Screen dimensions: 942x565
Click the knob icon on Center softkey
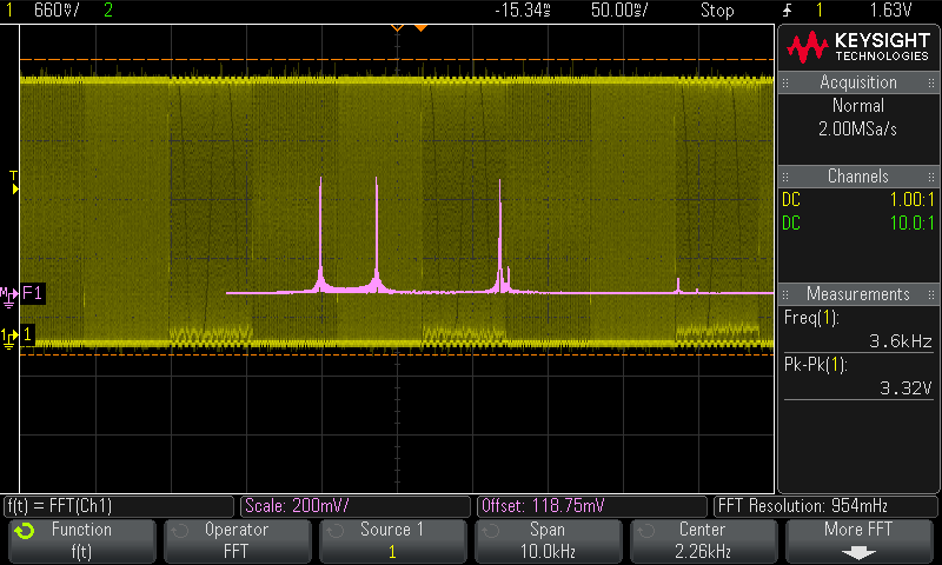(646, 531)
